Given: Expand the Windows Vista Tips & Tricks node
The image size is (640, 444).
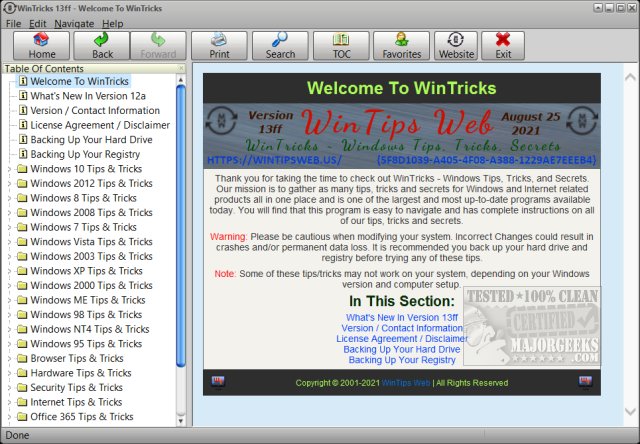Looking at the screenshot, I should pyautogui.click(x=9, y=242).
